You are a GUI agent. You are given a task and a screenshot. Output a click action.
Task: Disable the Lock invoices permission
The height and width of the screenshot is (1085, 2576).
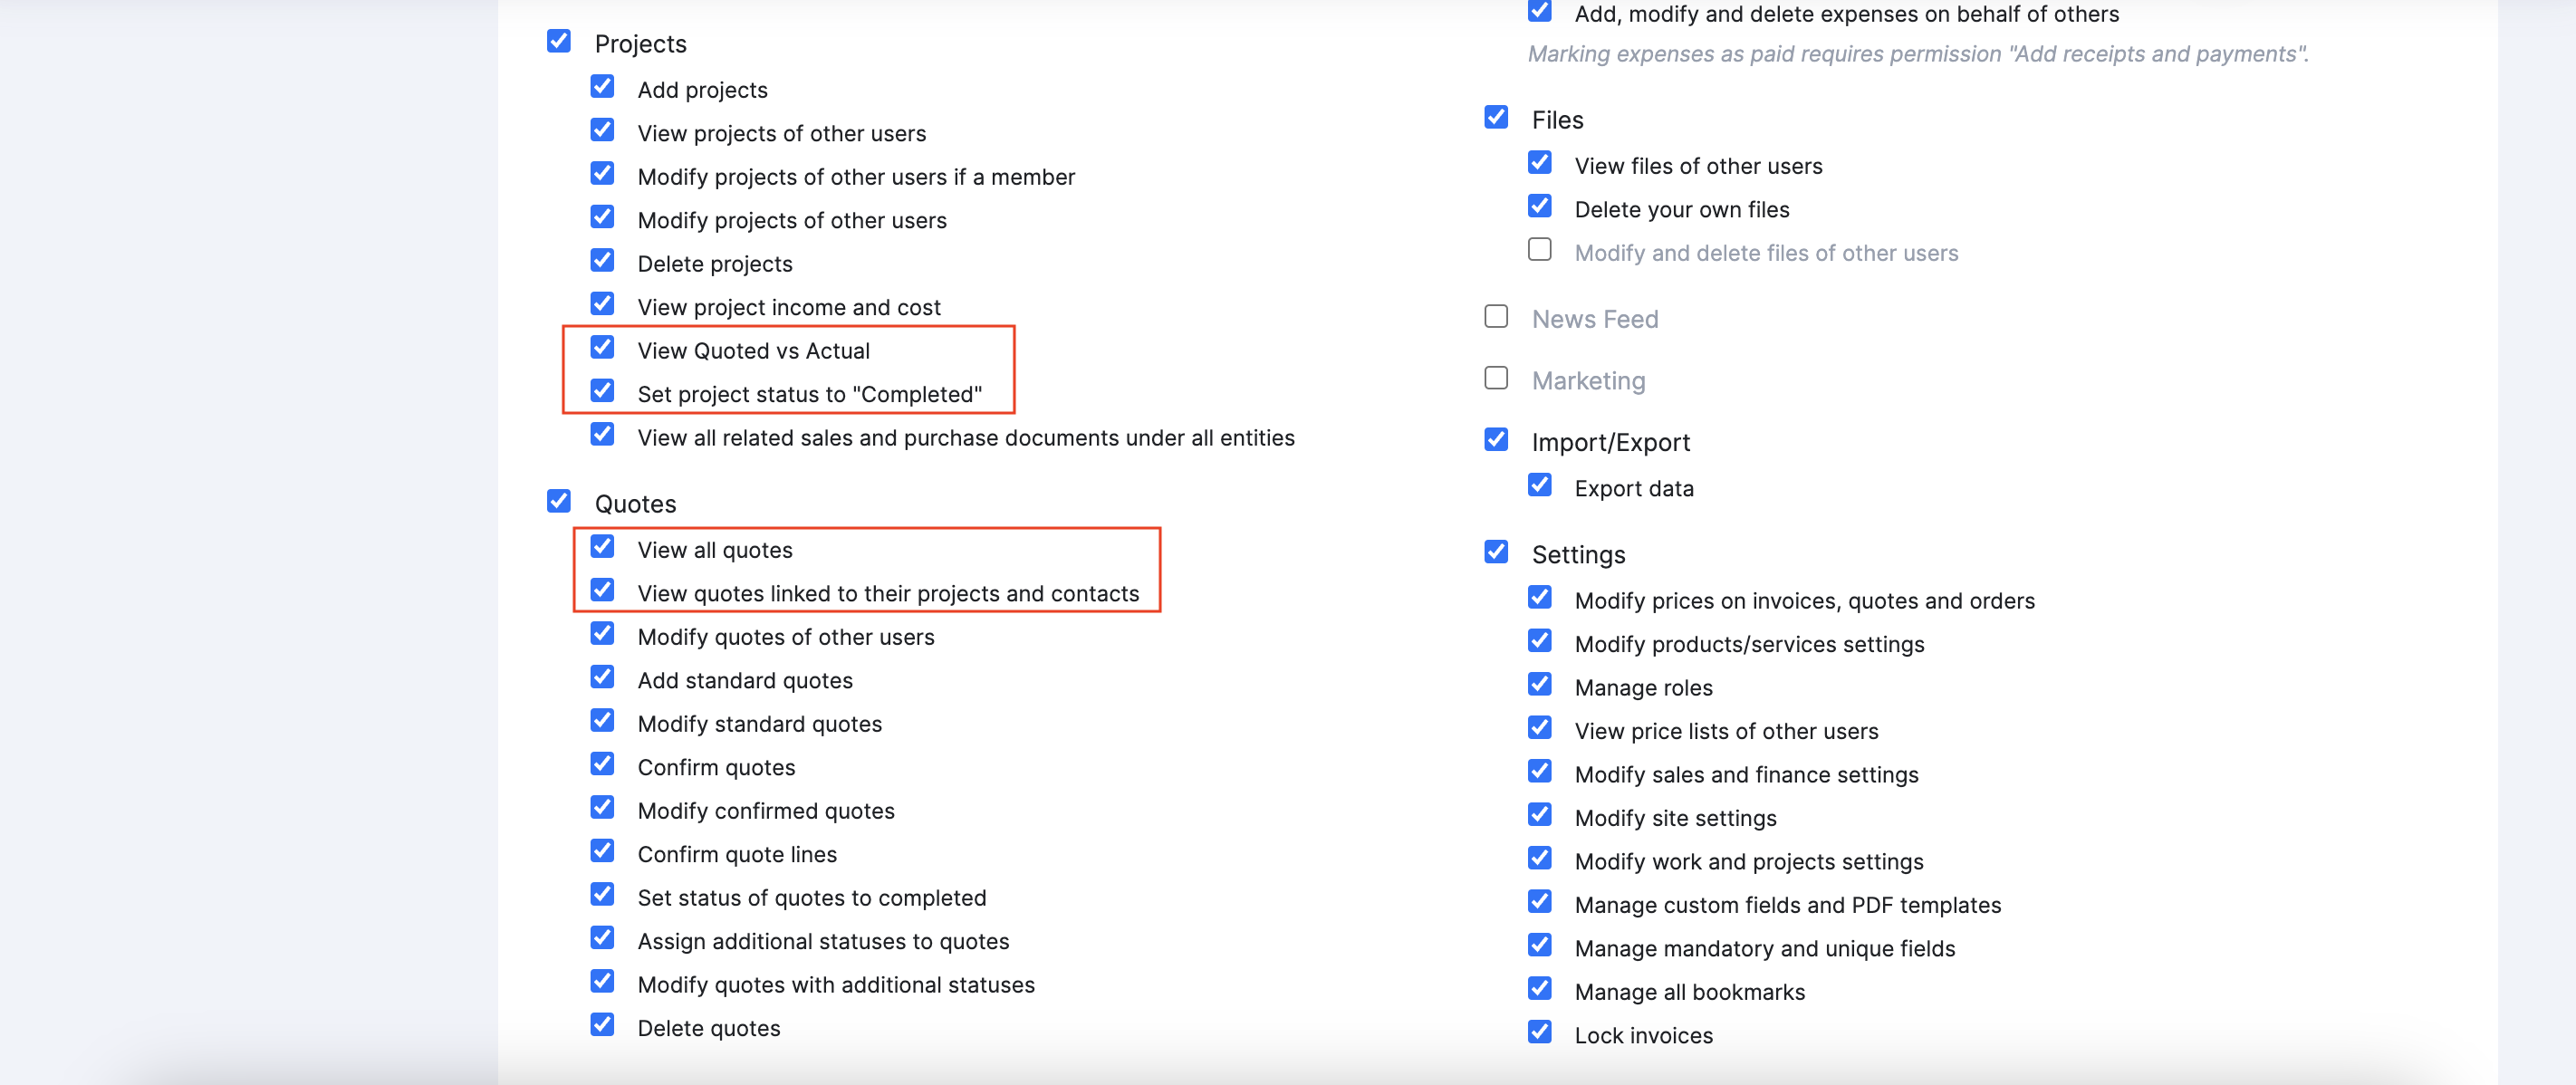pos(1539,1032)
